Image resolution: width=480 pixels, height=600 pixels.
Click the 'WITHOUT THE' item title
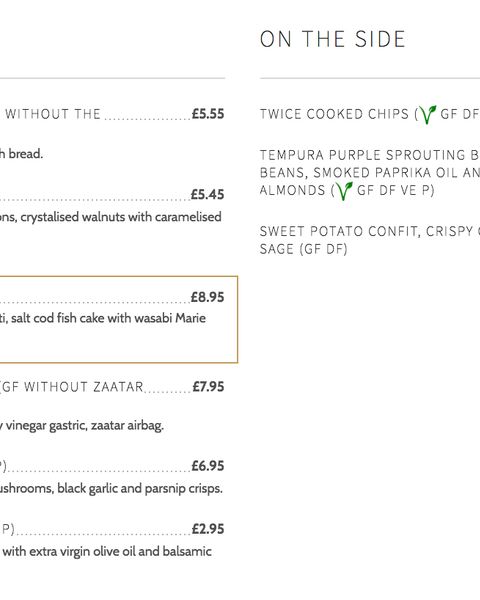(53, 114)
